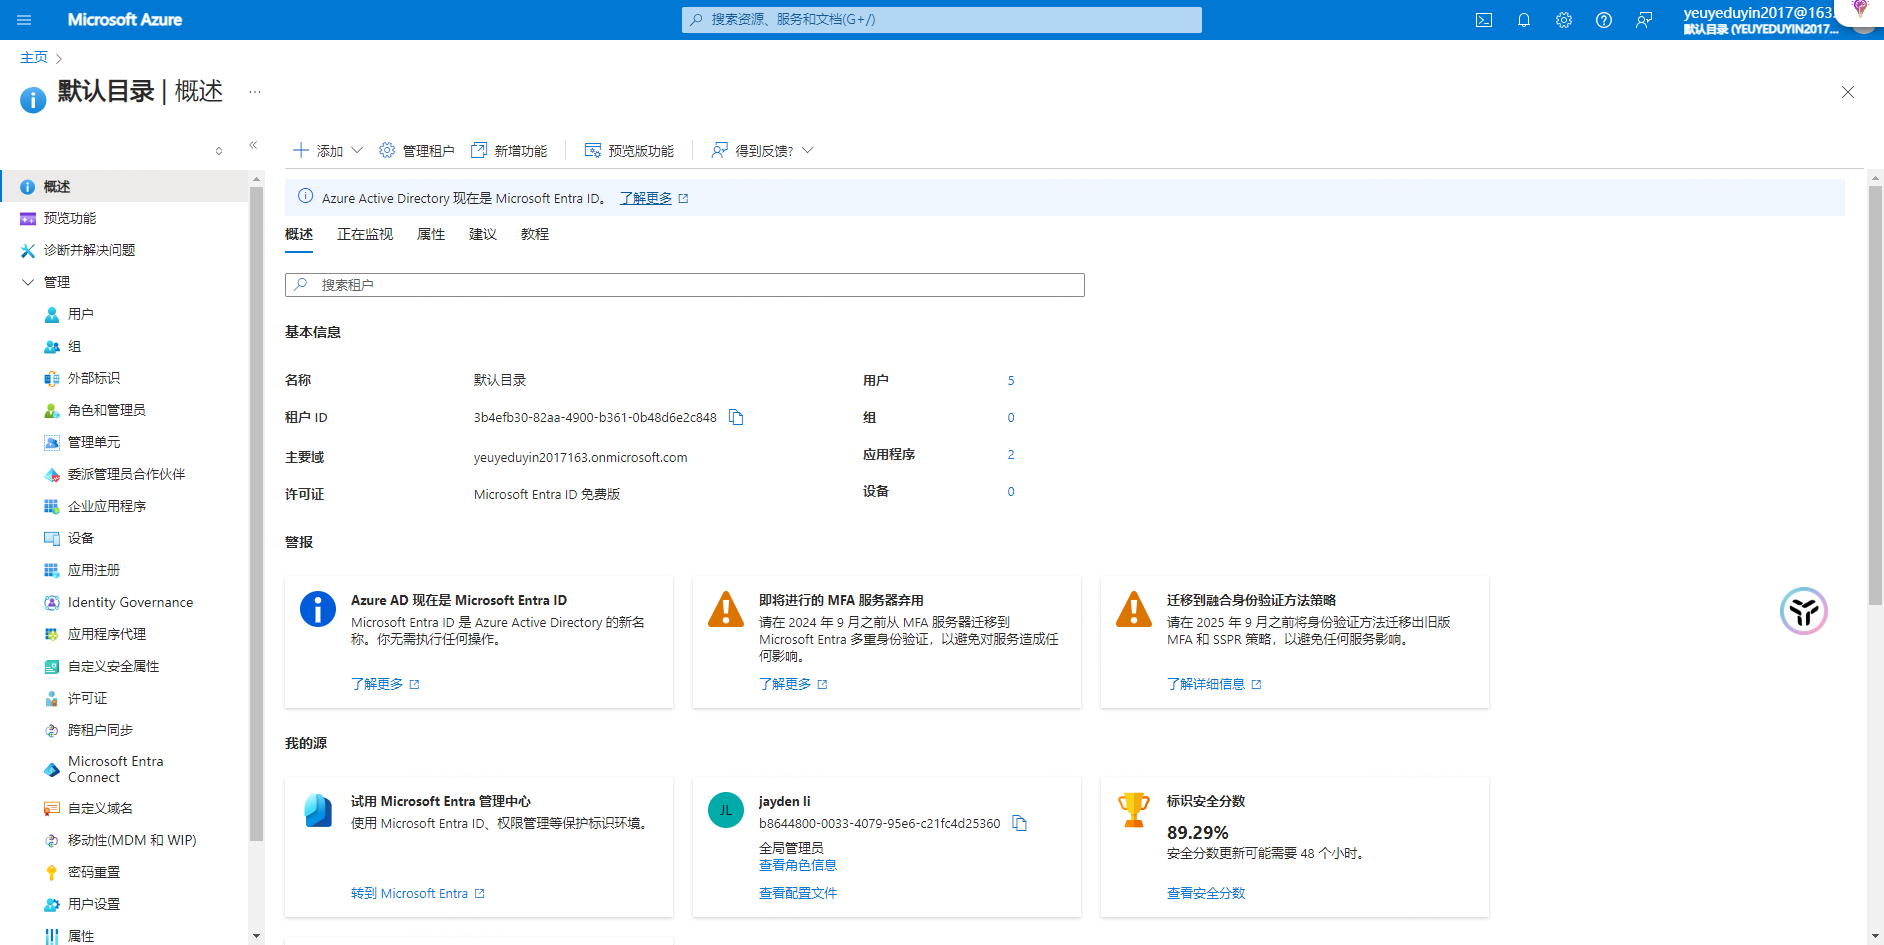Open account menu yeuyeduyin2017

tap(1760, 20)
